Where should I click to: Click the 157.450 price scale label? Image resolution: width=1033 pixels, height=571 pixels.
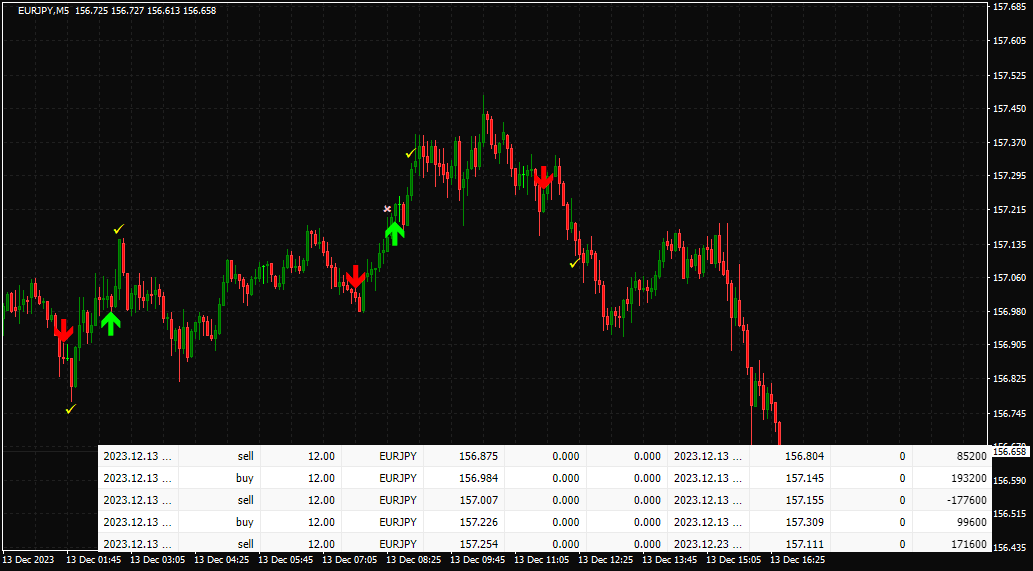[1010, 109]
